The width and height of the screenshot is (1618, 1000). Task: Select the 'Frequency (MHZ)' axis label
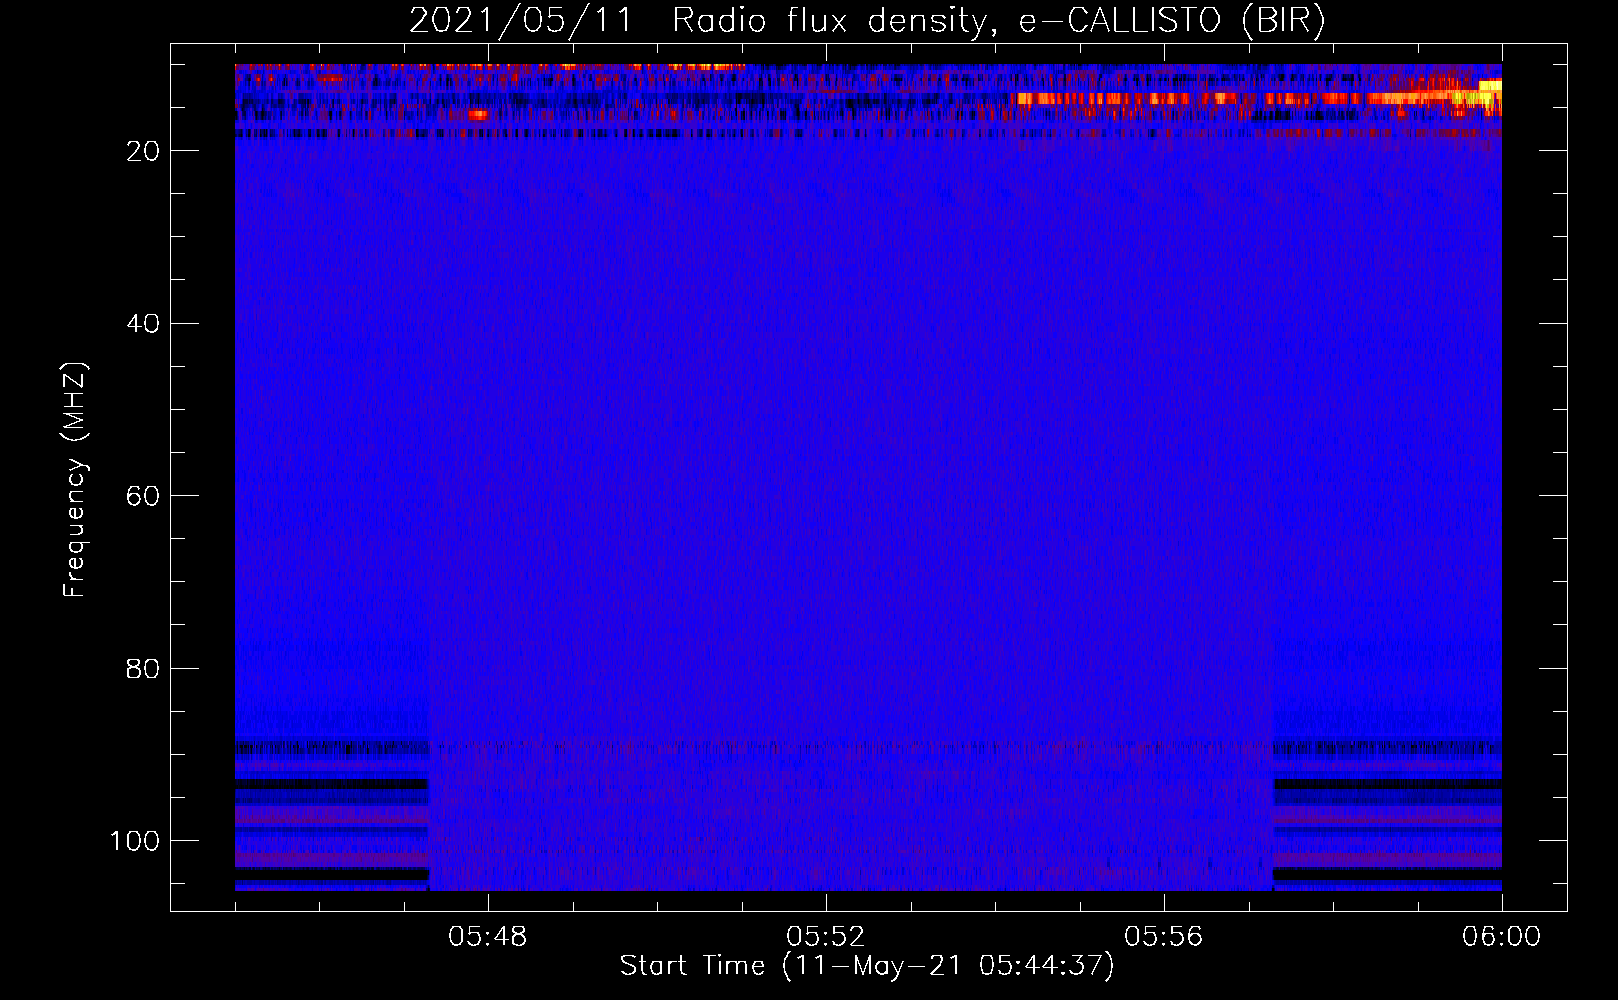(75, 480)
